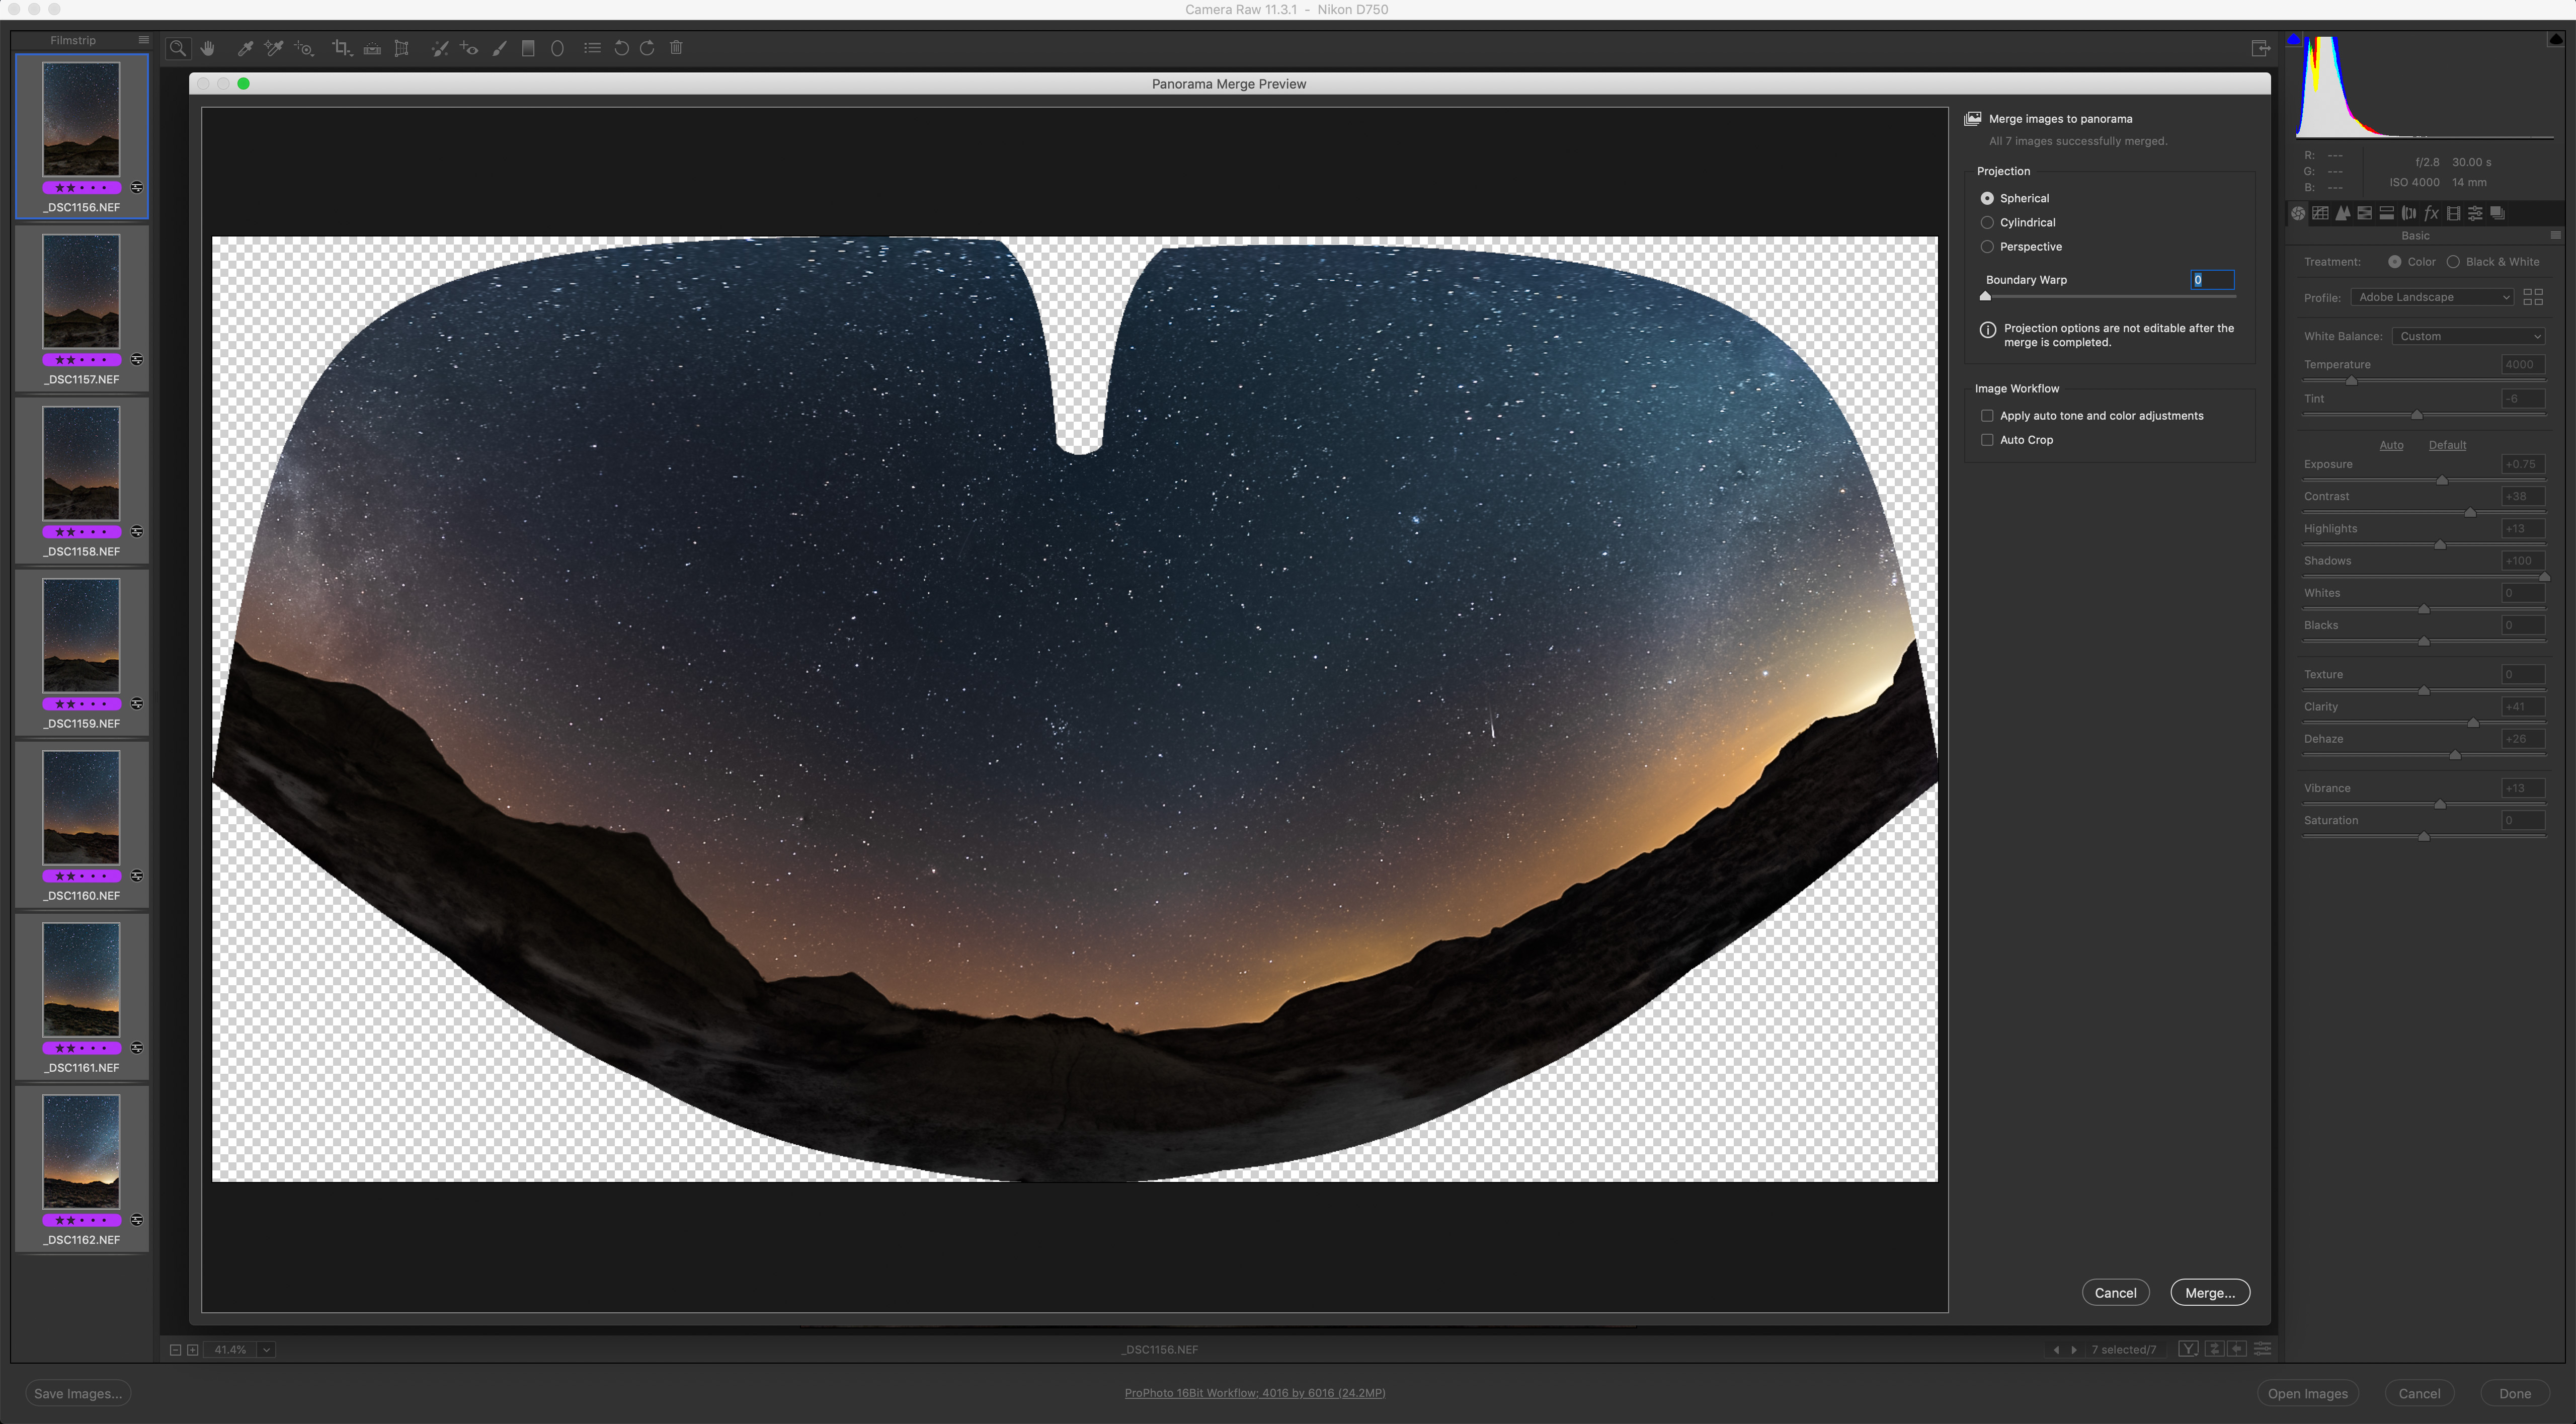Image resolution: width=2576 pixels, height=1424 pixels.
Task: Select the Red Eye Removal tool
Action: tap(469, 48)
